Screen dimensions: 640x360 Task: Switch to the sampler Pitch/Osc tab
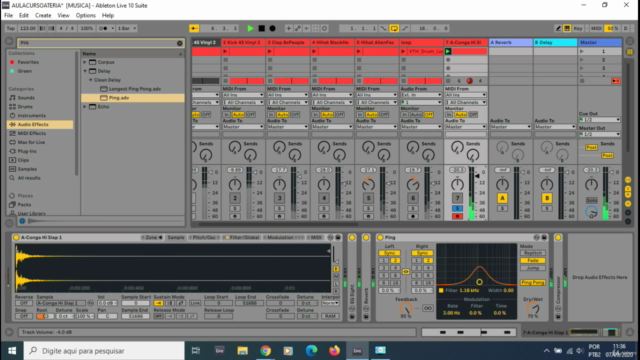click(x=204, y=237)
